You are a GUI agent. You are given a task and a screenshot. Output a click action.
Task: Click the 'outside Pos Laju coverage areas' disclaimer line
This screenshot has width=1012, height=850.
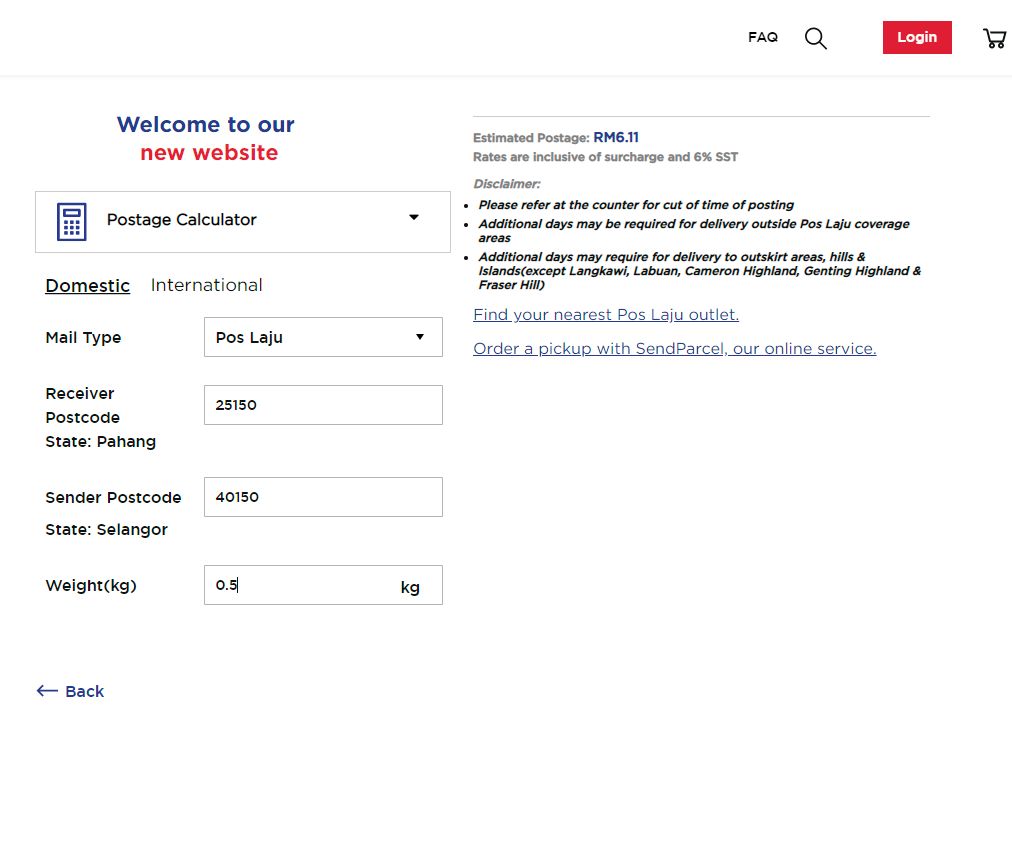coord(694,230)
